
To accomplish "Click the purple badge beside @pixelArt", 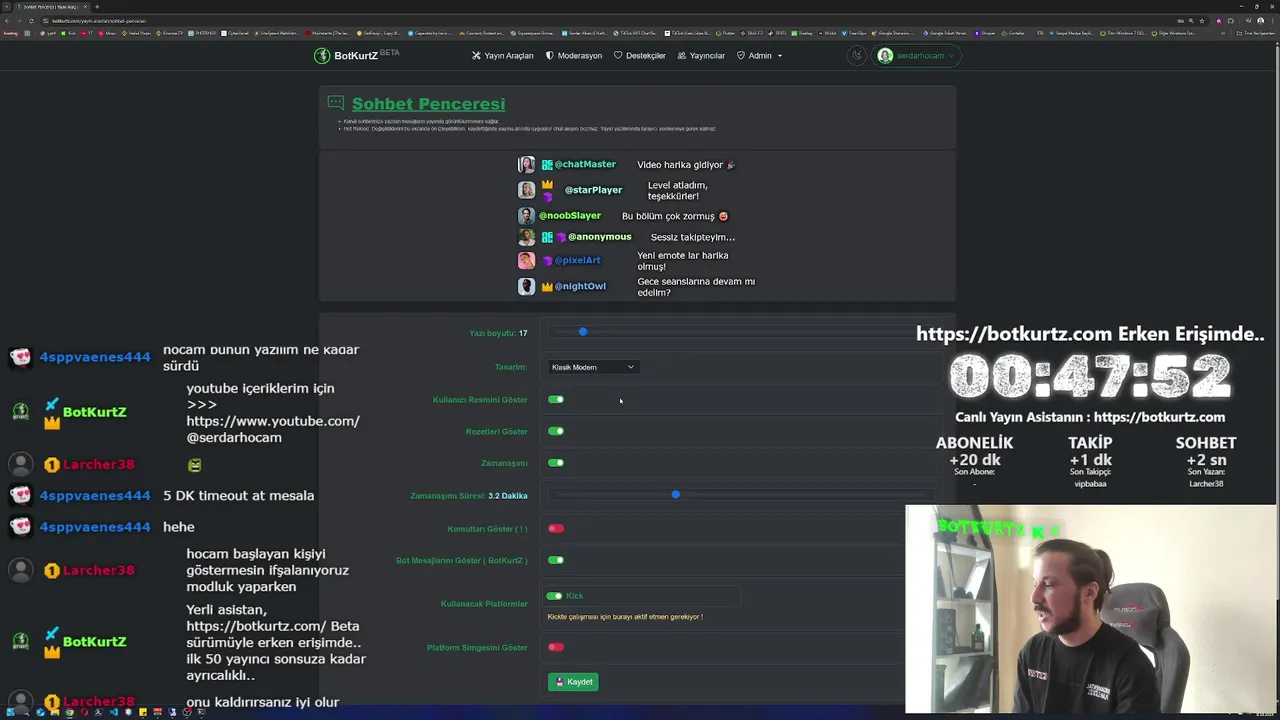I will 547,260.
